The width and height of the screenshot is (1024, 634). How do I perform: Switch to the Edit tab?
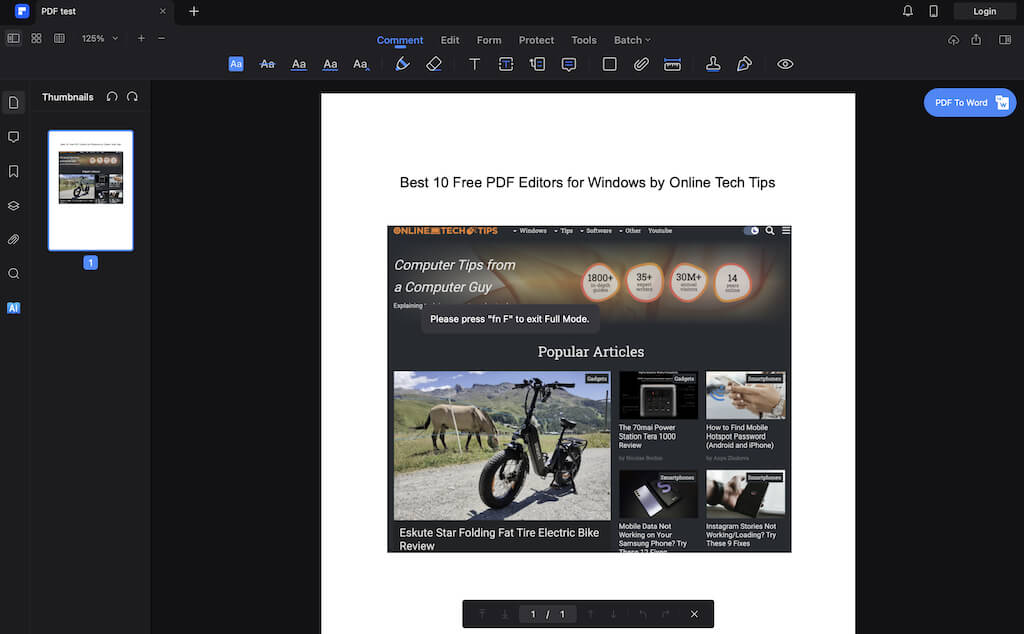click(x=450, y=40)
